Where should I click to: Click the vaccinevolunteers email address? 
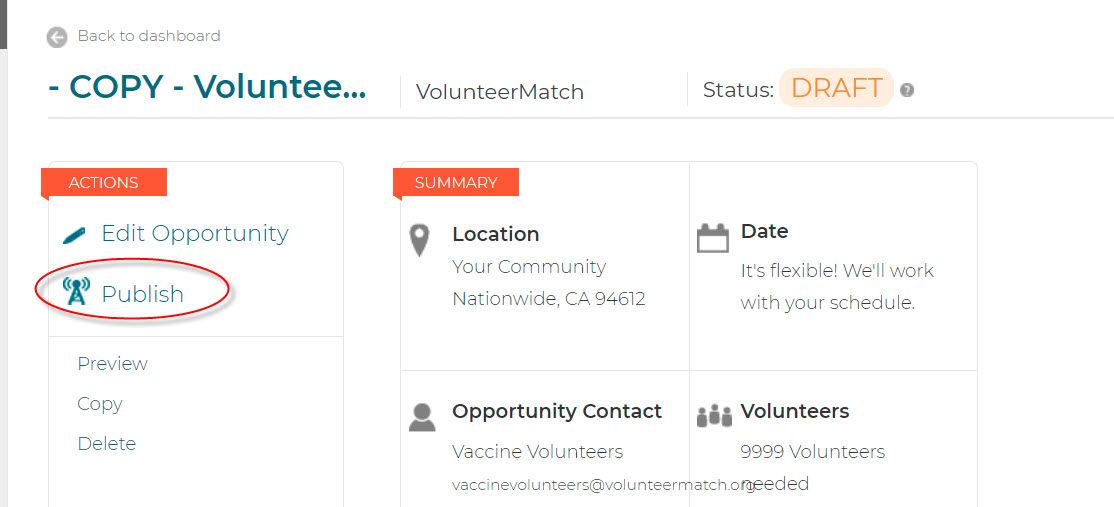coord(603,485)
